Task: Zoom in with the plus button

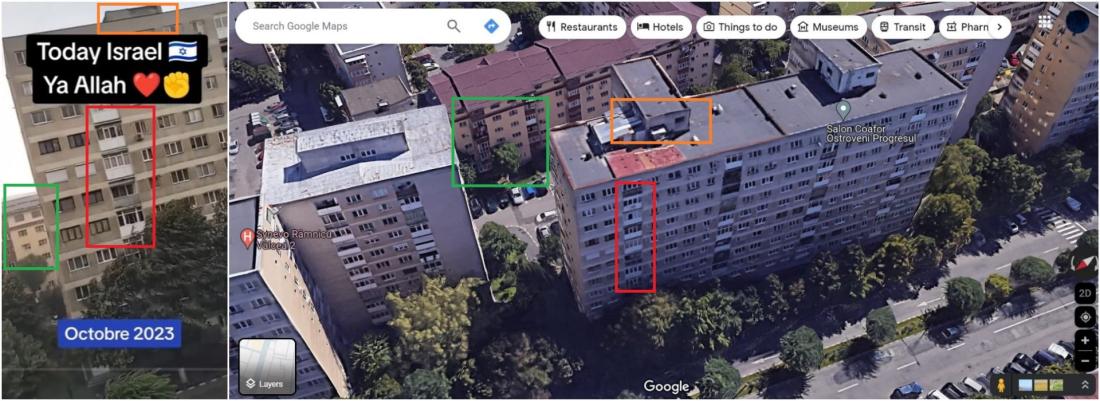Action: [1085, 341]
